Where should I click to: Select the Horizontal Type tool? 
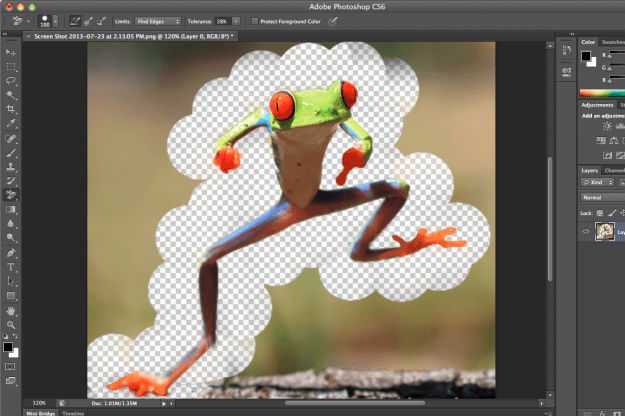pos(11,268)
